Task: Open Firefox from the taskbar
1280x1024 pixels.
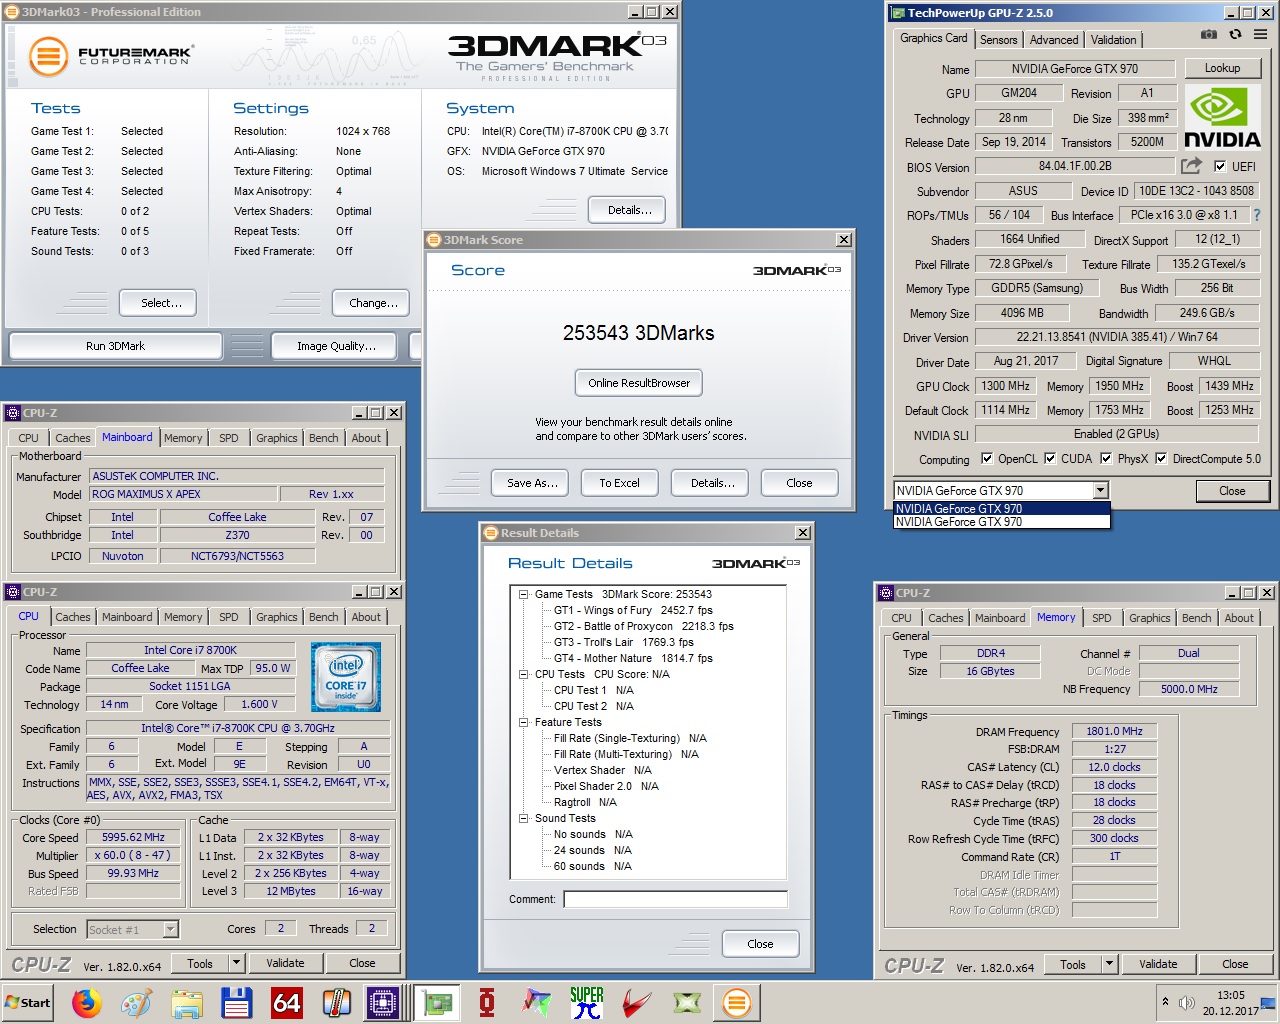Action: (x=87, y=1002)
